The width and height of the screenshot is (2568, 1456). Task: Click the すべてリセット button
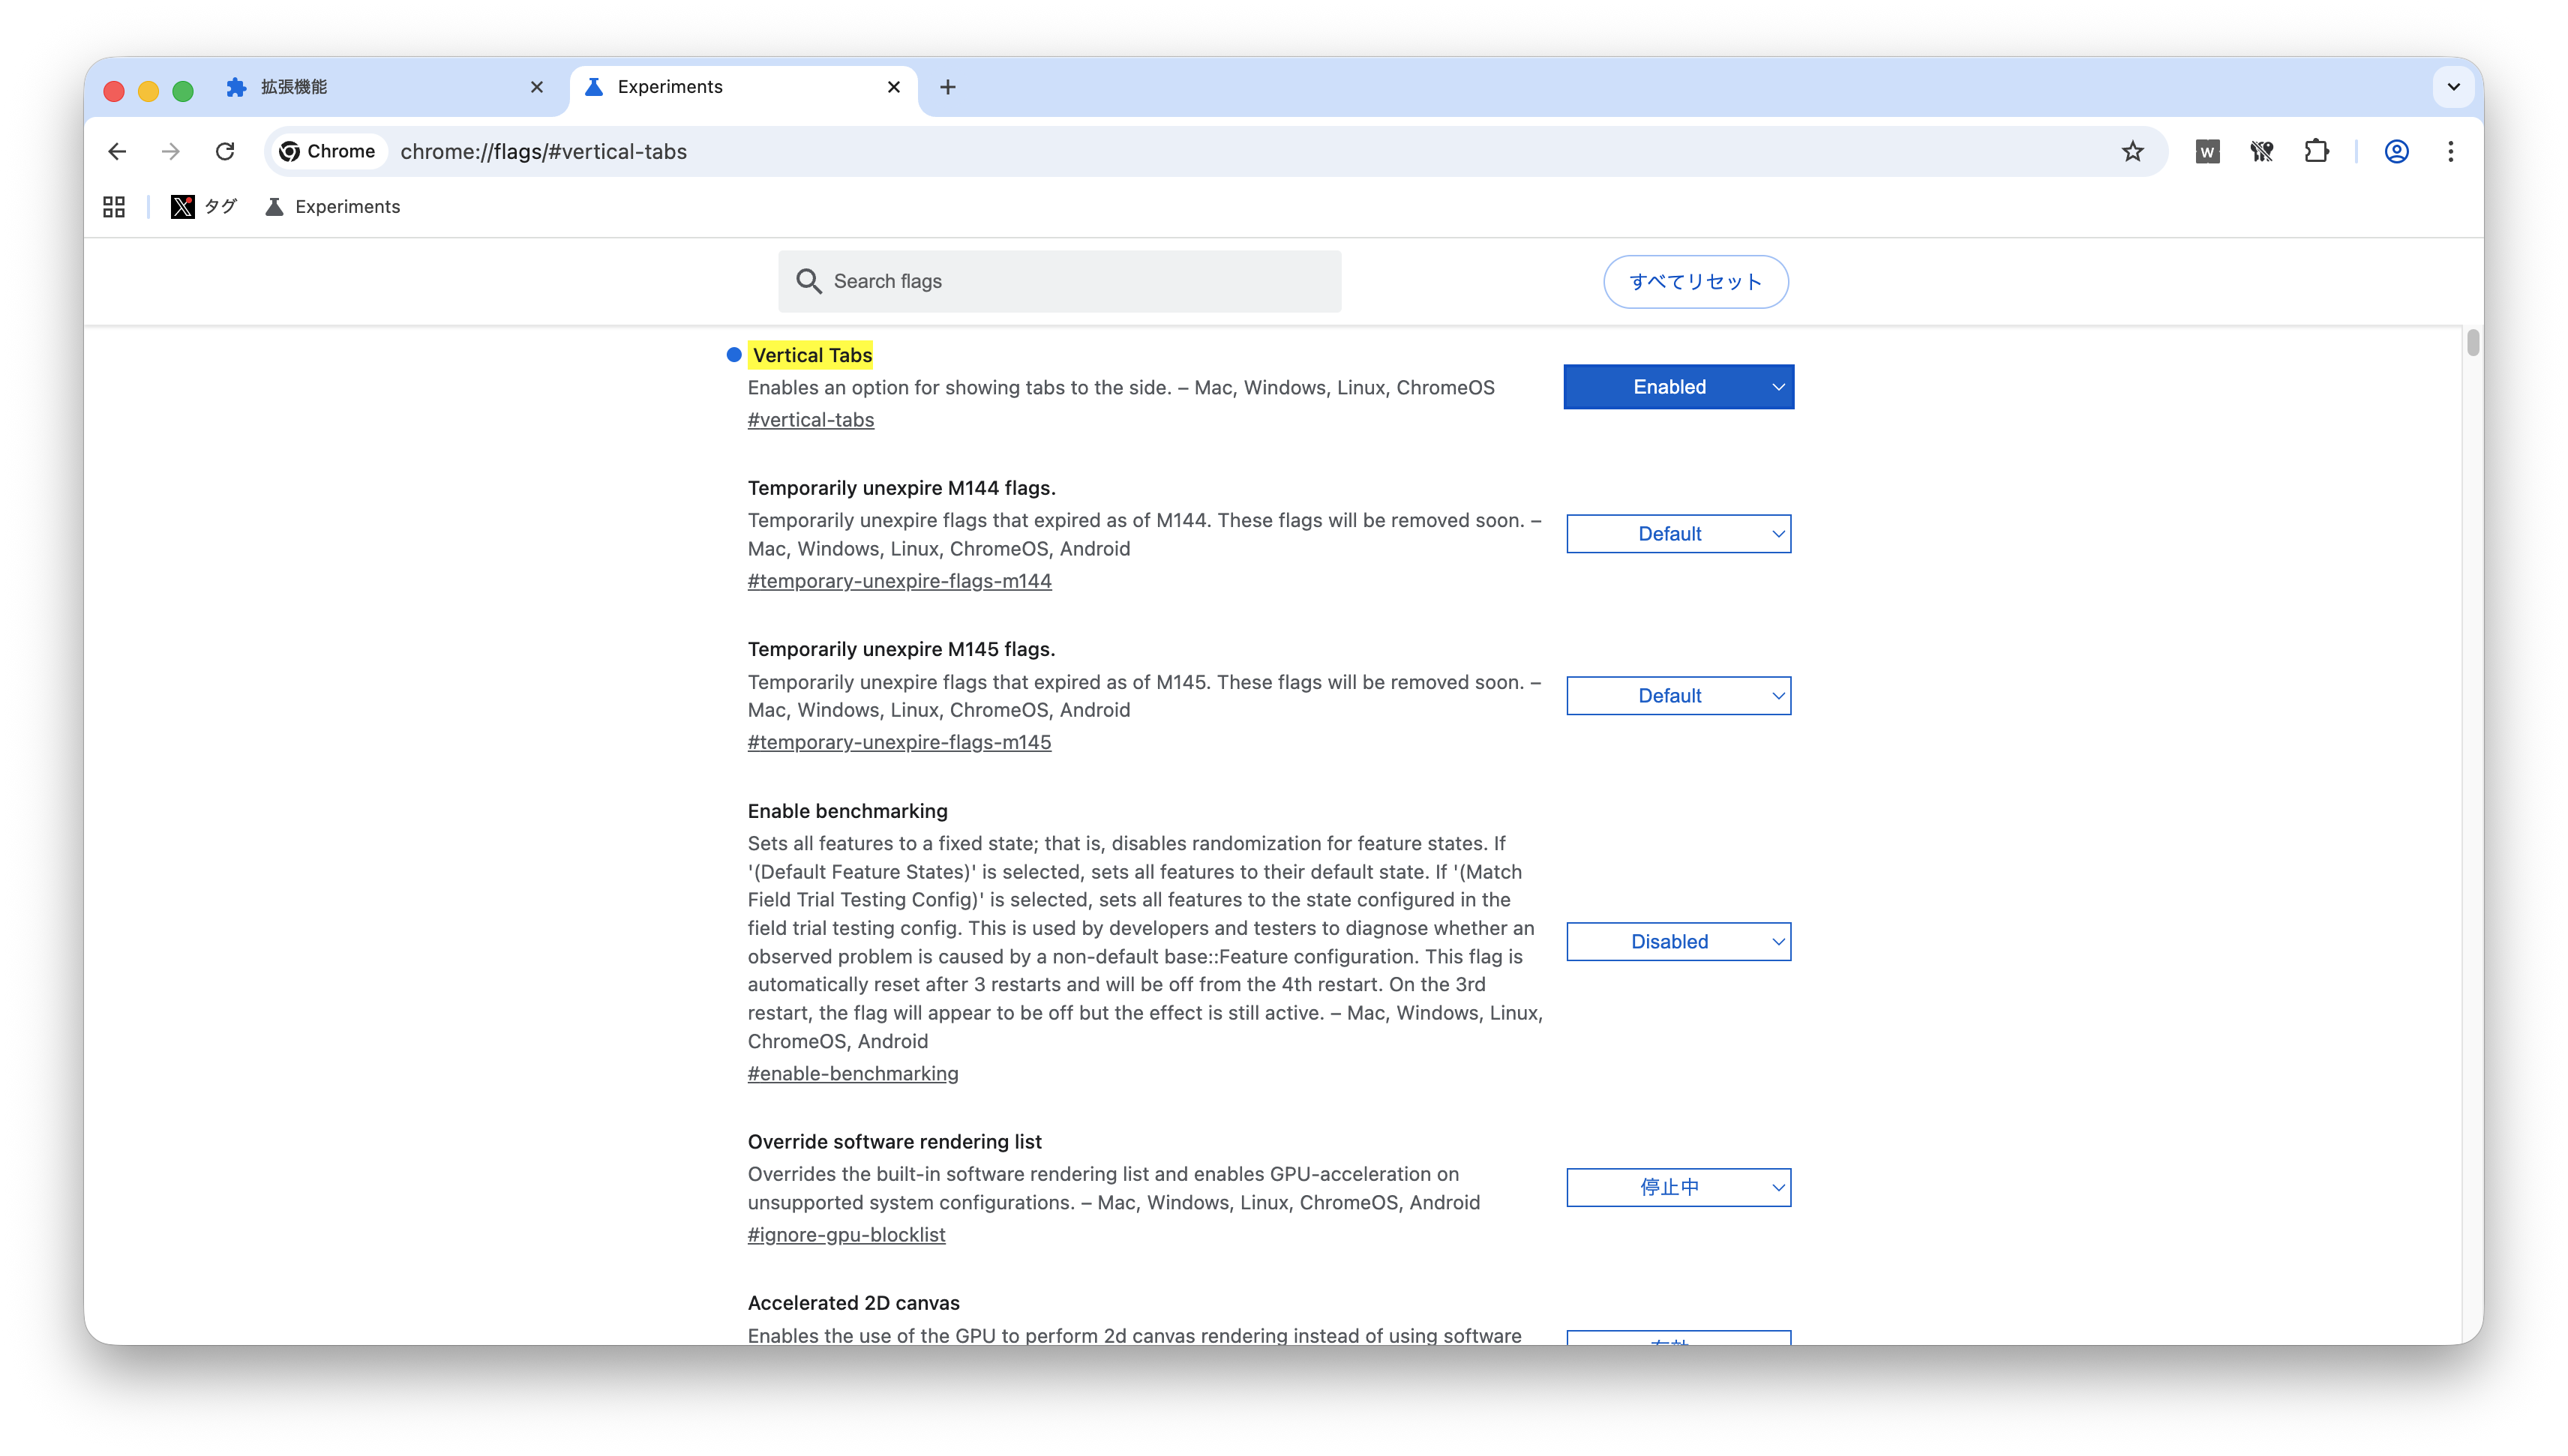(x=1695, y=282)
